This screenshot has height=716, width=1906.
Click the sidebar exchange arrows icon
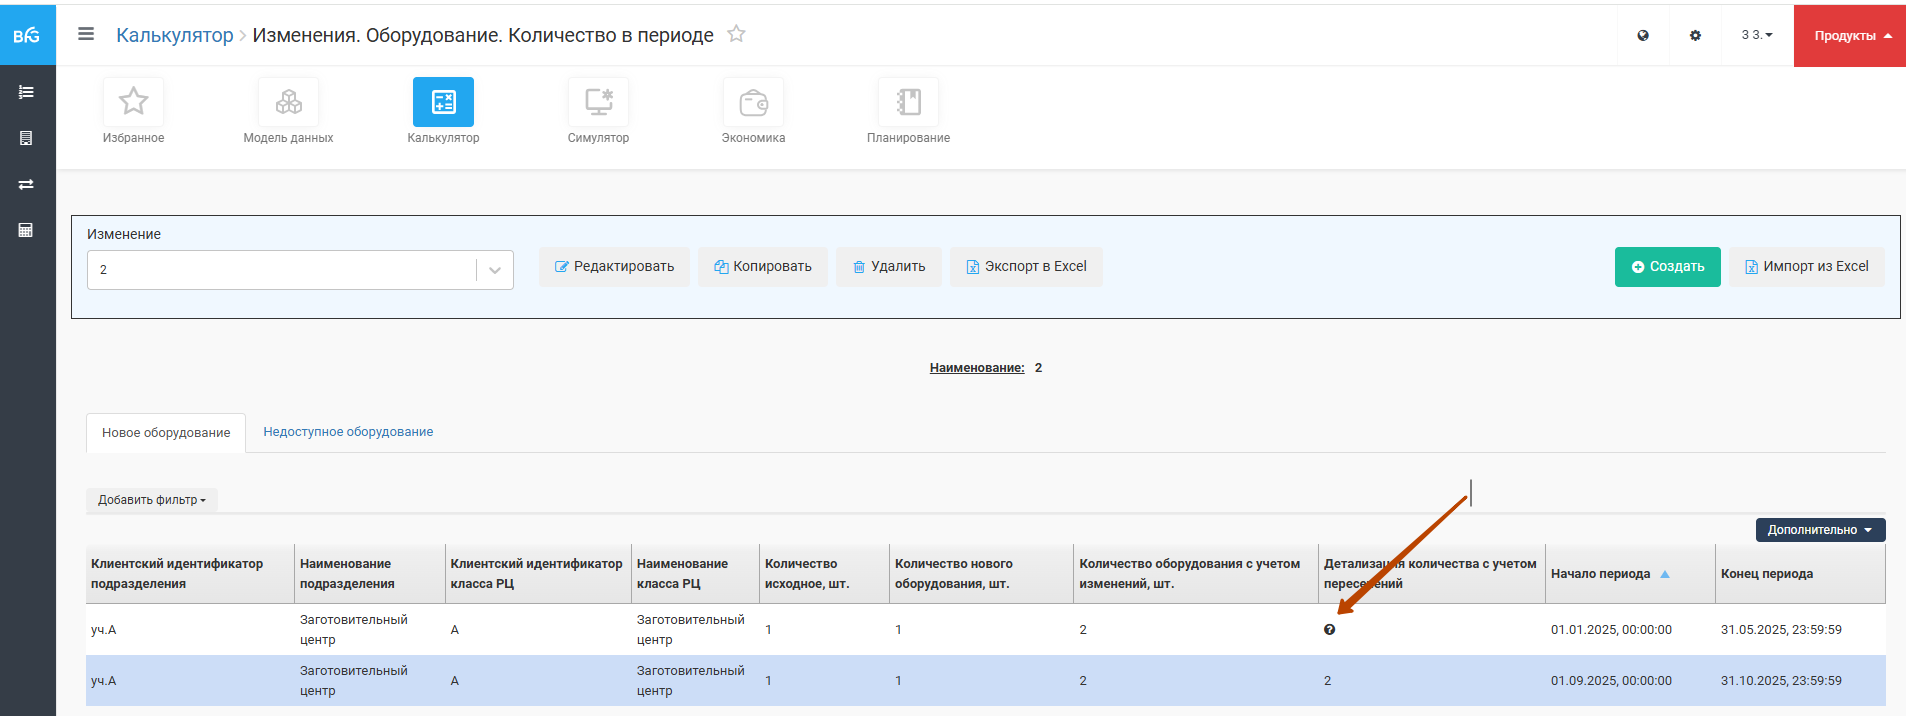pos(26,184)
